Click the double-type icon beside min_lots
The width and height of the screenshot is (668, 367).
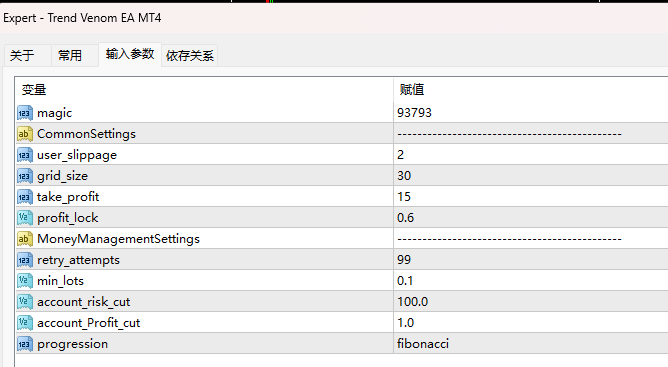[x=25, y=280]
